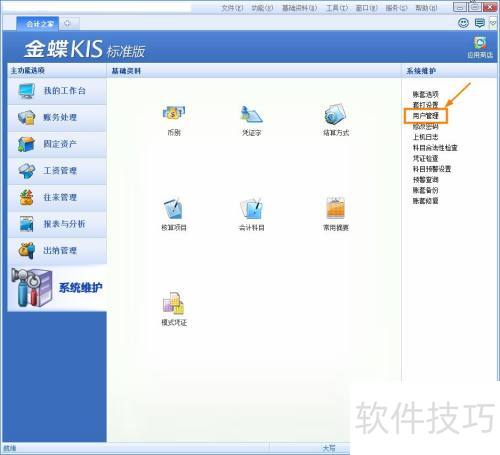Viewport: 500px width, 455px height.
Task: Switch to the 会计之家 tab
Action: (x=38, y=24)
